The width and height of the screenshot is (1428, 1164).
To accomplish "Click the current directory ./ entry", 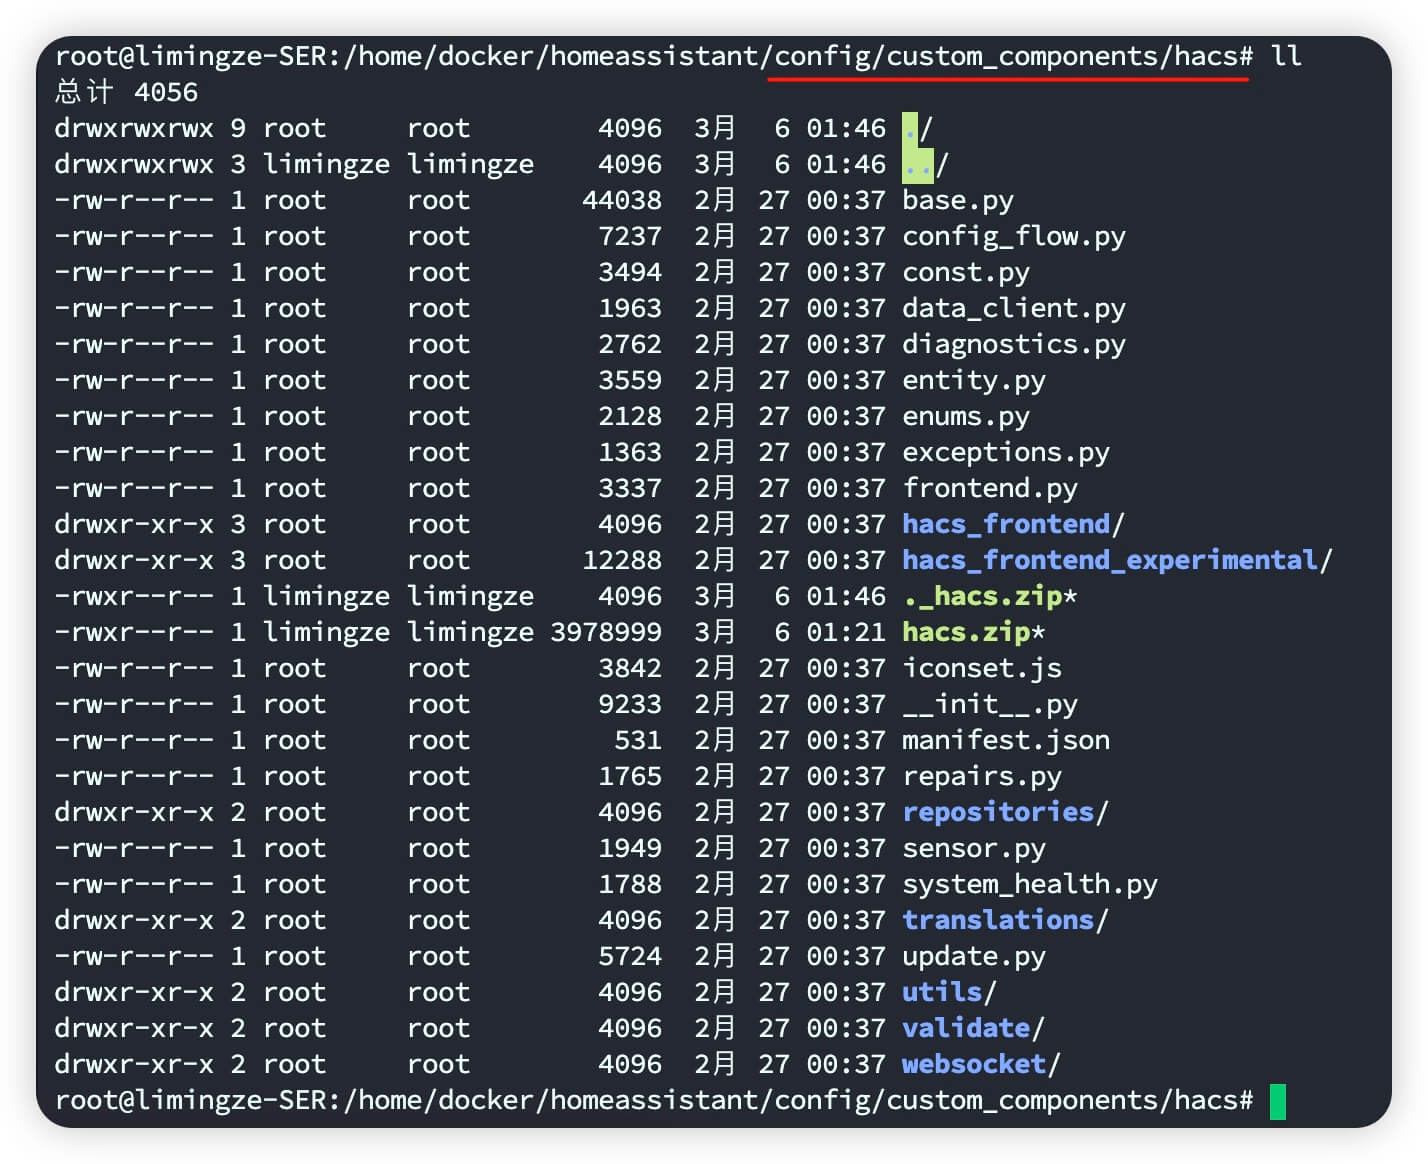I will pos(917,129).
